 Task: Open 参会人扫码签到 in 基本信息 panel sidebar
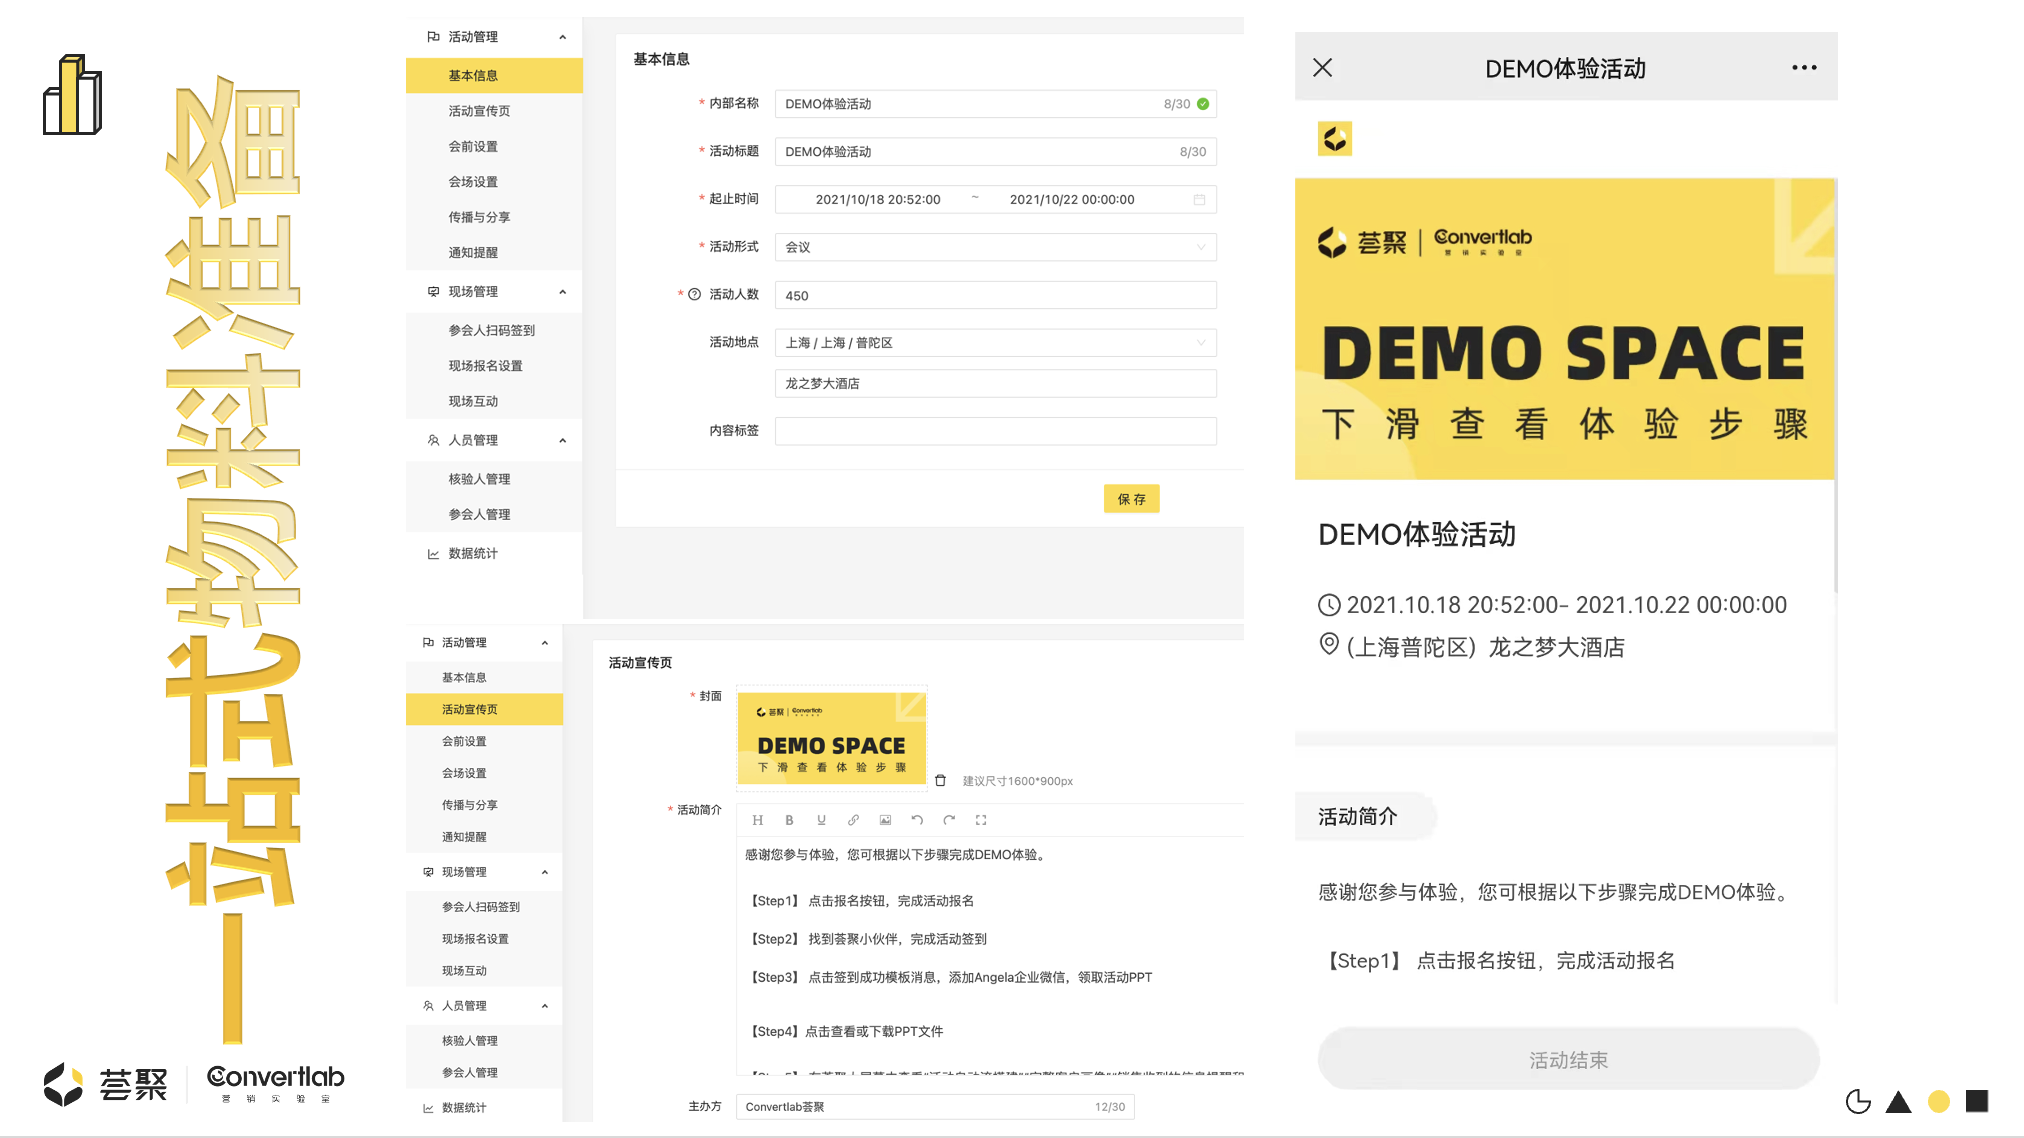pos(492,330)
